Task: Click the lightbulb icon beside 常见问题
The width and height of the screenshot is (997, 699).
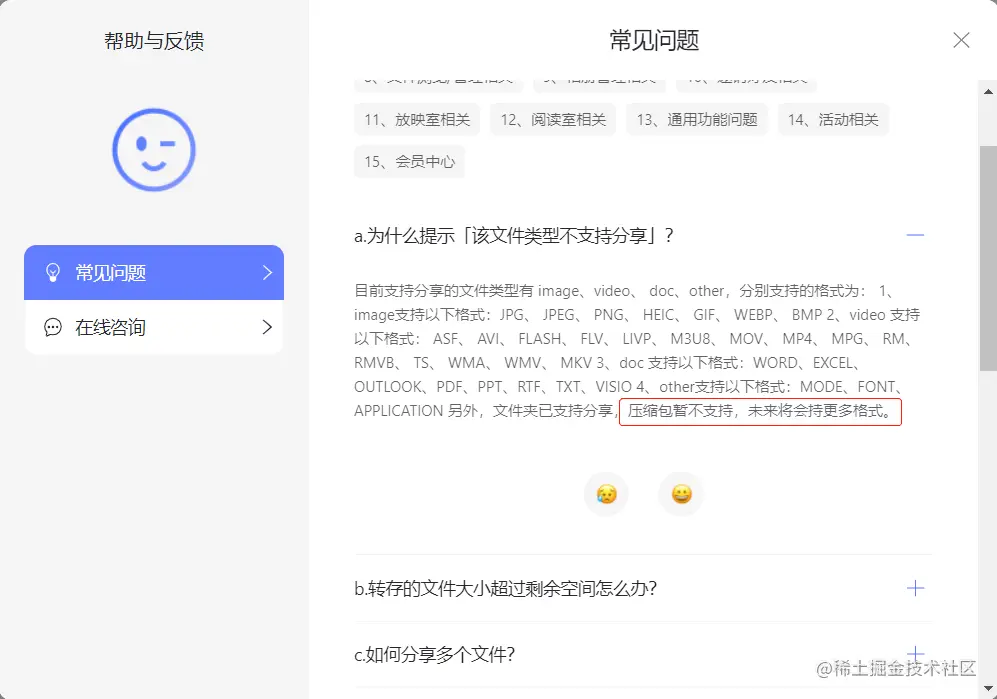Action: point(55,272)
